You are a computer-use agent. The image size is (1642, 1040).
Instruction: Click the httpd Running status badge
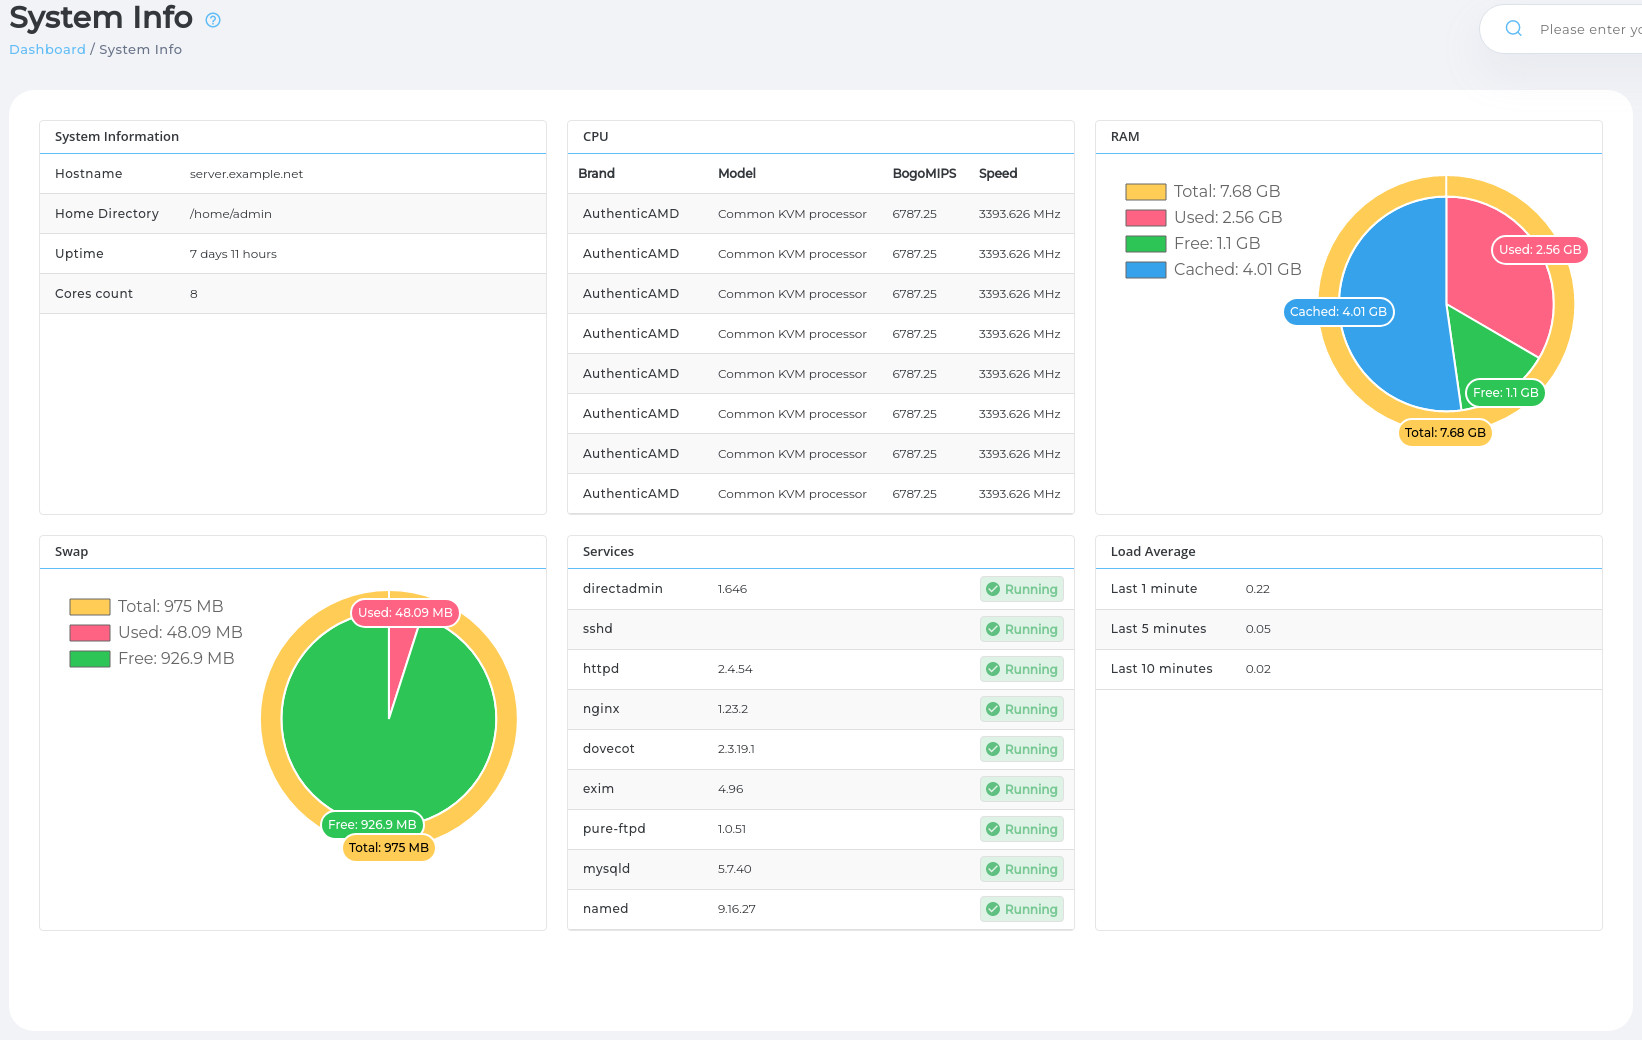(x=1021, y=669)
